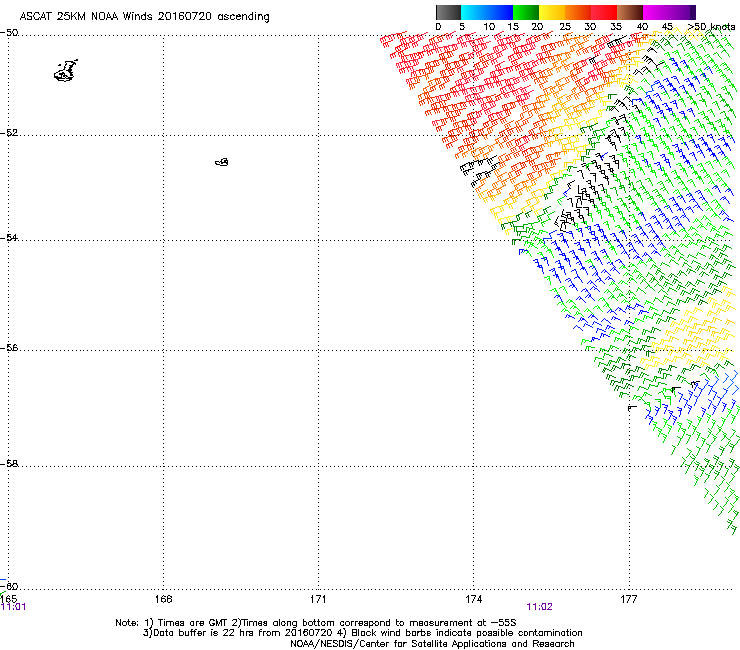Click the '174' longitude axis label

tap(473, 599)
